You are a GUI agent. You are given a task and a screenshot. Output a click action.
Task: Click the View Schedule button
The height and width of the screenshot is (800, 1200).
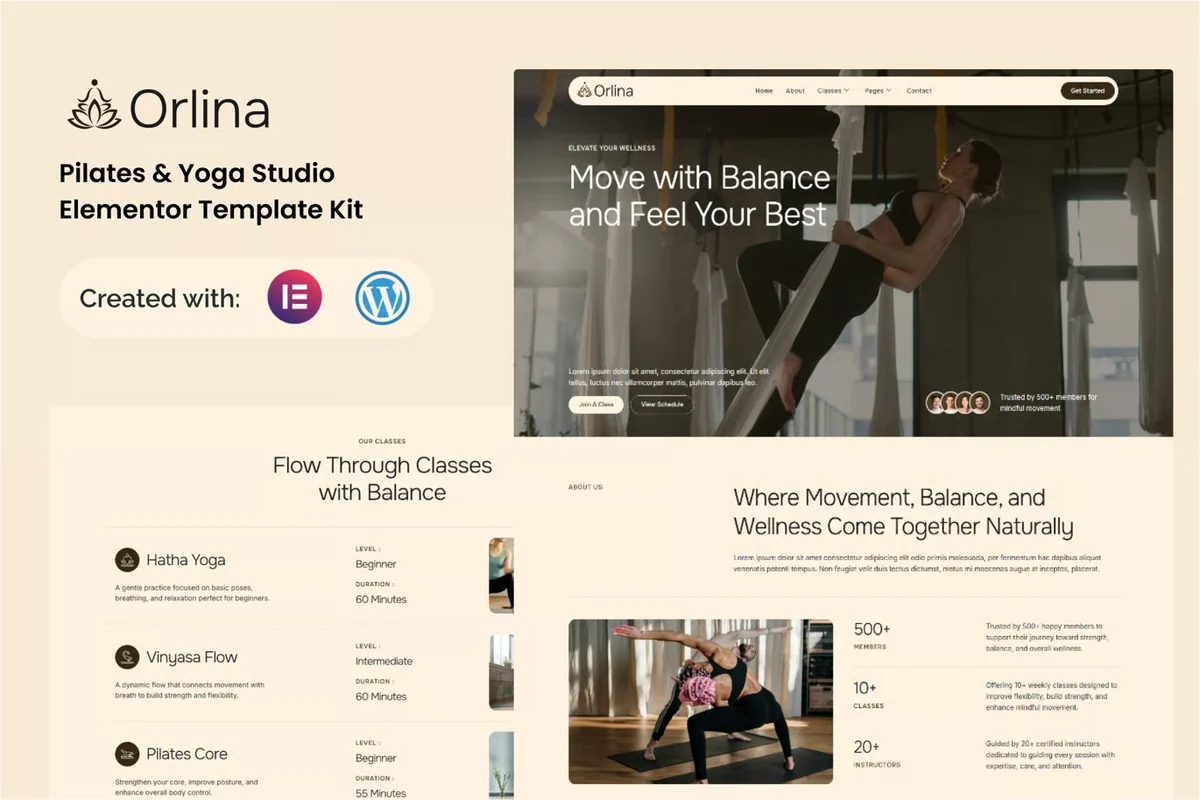662,404
